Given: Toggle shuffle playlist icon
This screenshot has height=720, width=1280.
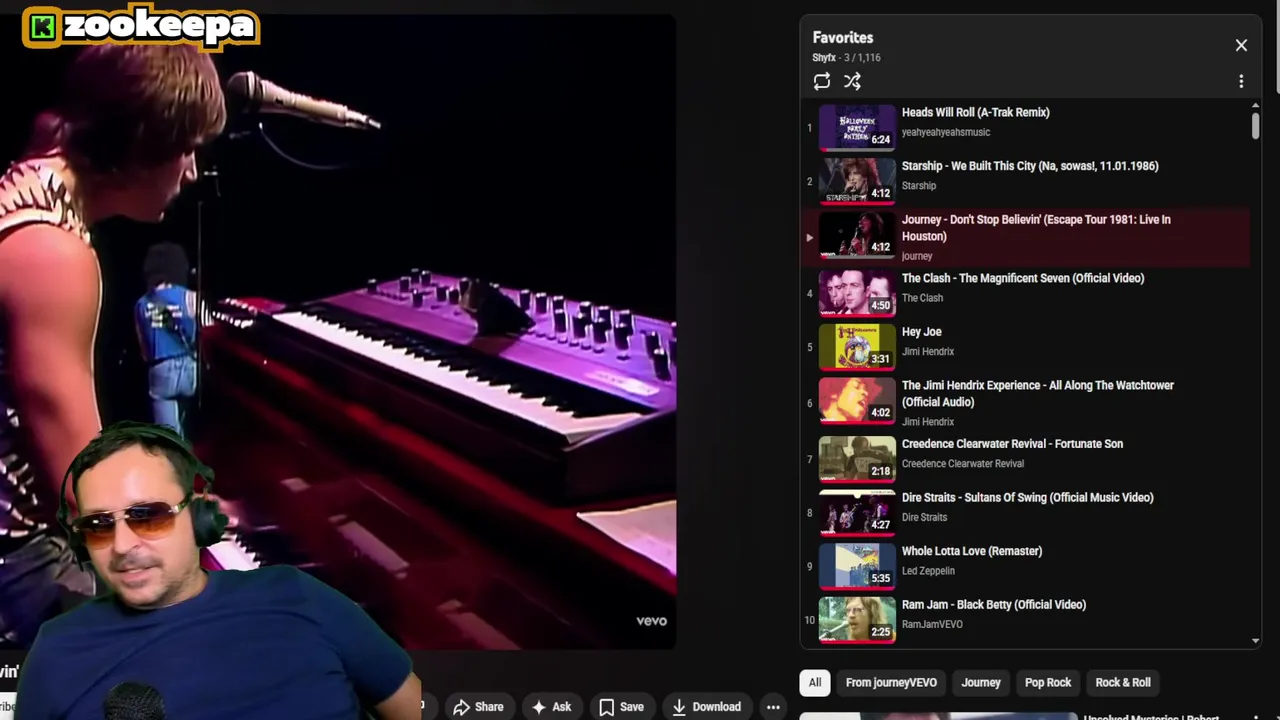Looking at the screenshot, I should [852, 82].
